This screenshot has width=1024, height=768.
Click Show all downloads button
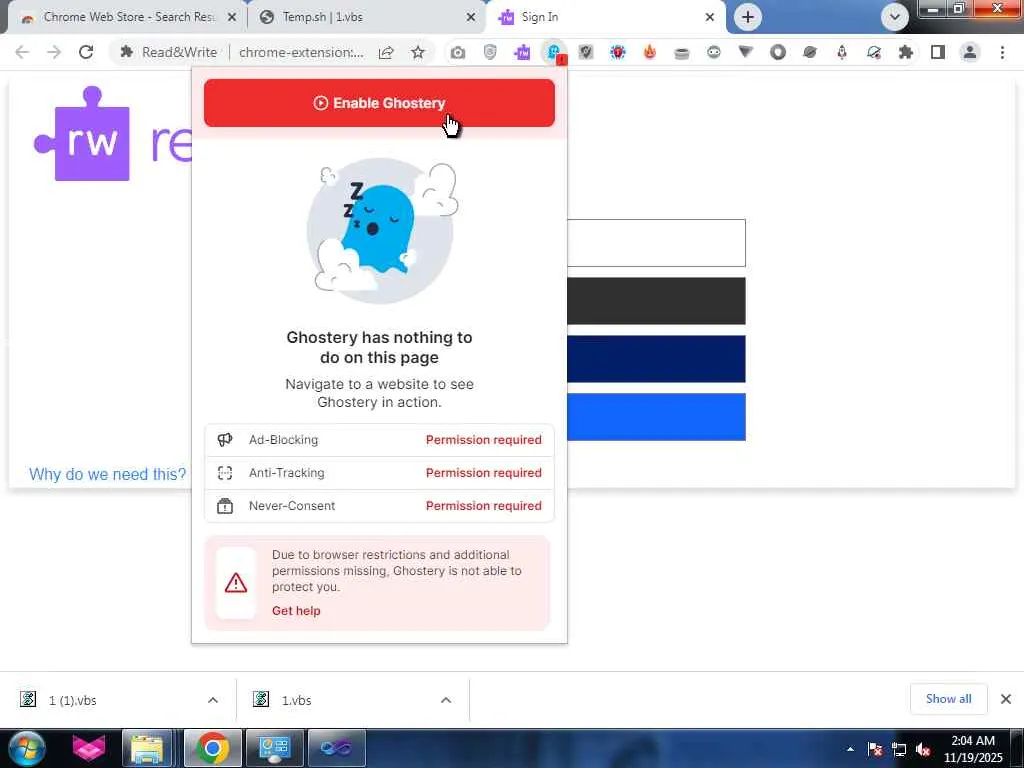click(x=948, y=699)
